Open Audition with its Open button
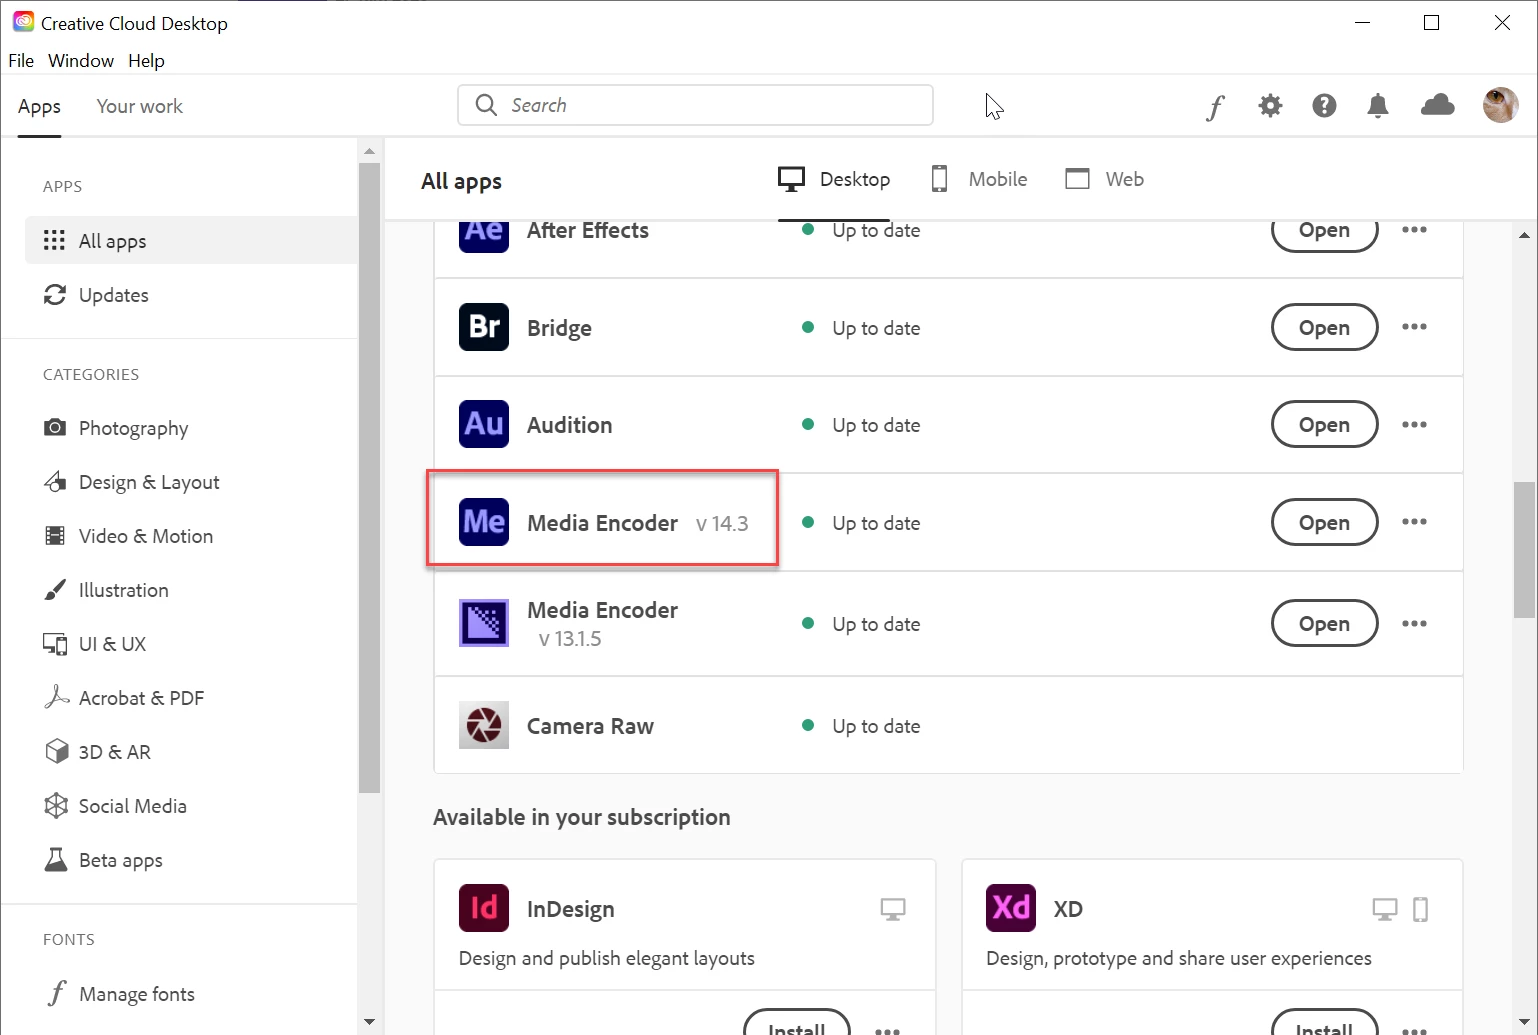 [1324, 425]
